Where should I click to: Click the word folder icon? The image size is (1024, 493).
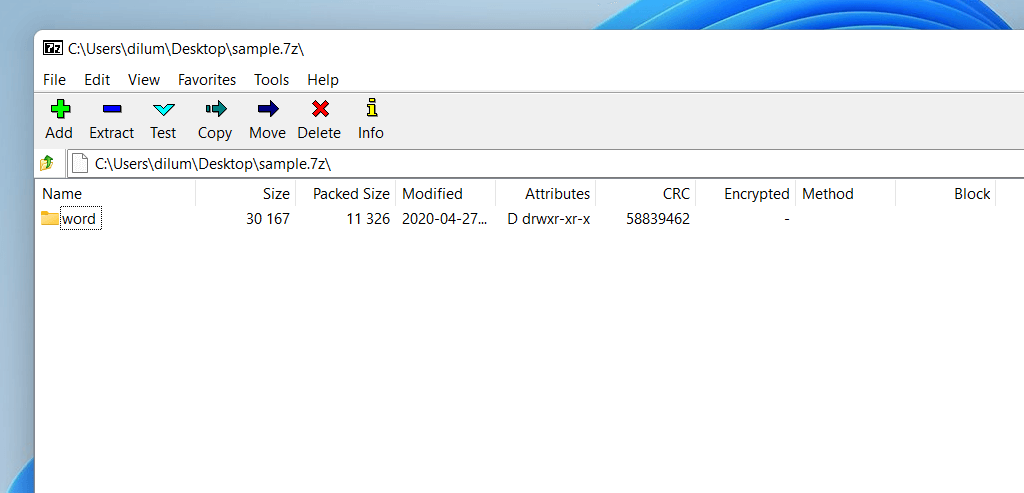[x=50, y=218]
